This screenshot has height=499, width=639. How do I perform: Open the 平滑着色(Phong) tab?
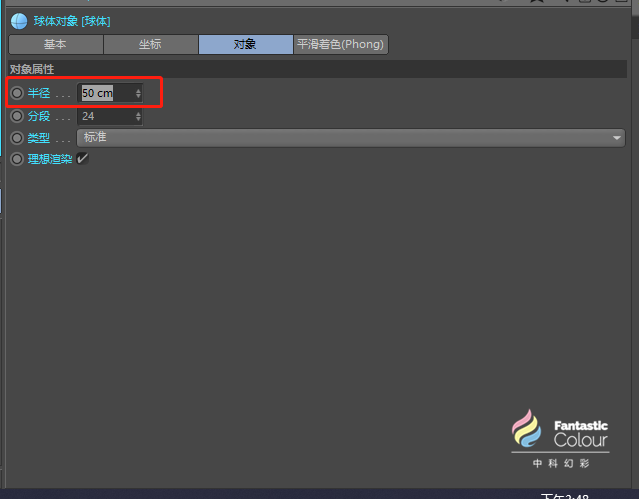[341, 44]
